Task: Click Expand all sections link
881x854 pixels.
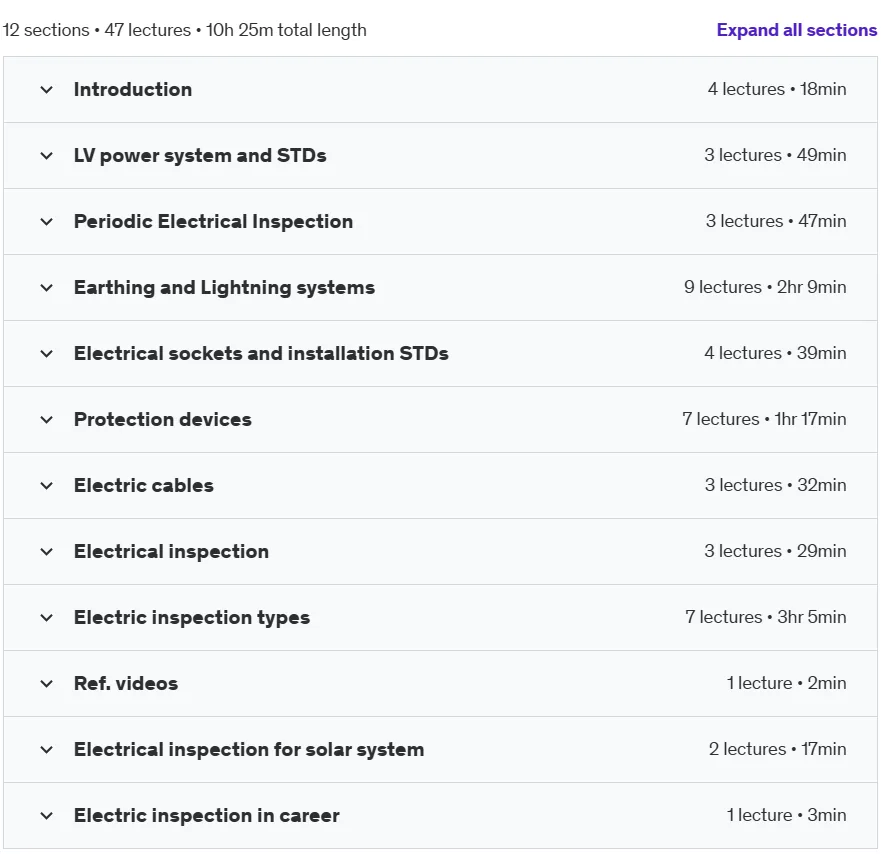Action: [x=797, y=30]
